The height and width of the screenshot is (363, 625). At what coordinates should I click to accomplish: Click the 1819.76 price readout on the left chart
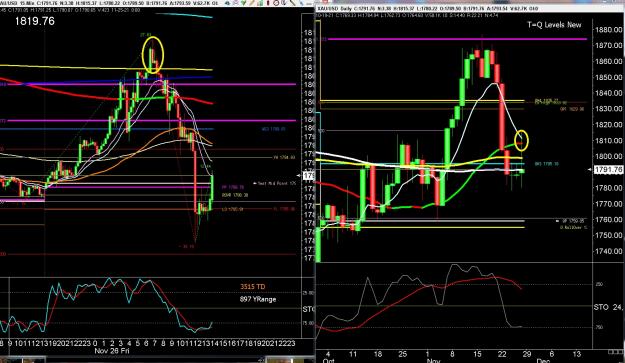click(35, 21)
